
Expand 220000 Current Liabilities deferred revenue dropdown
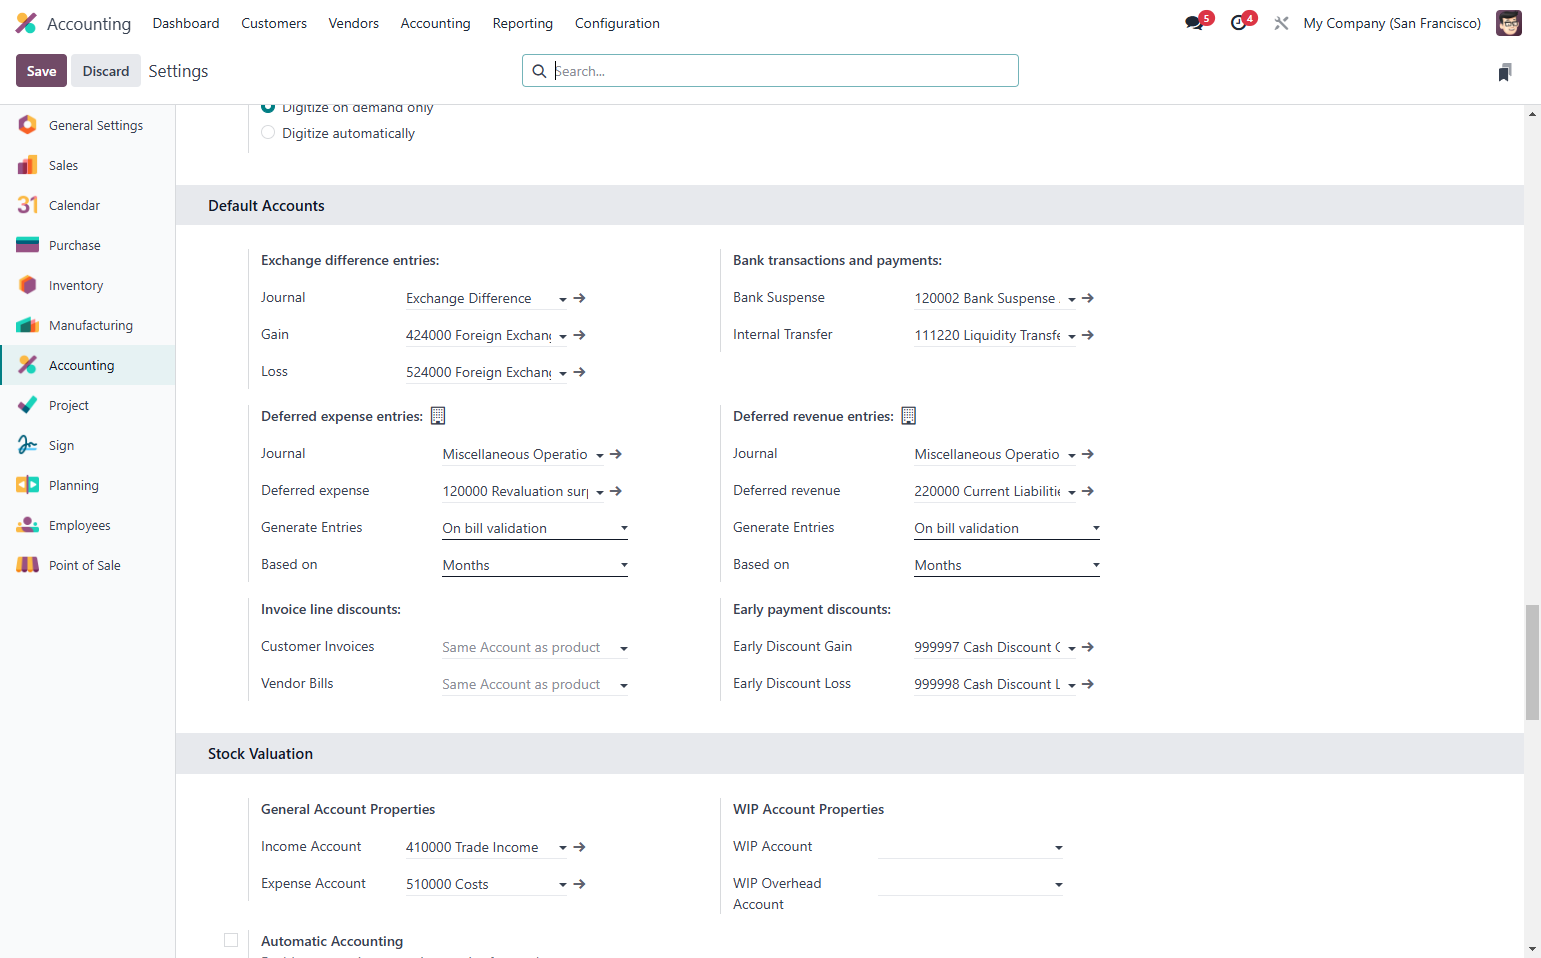pos(1072,492)
